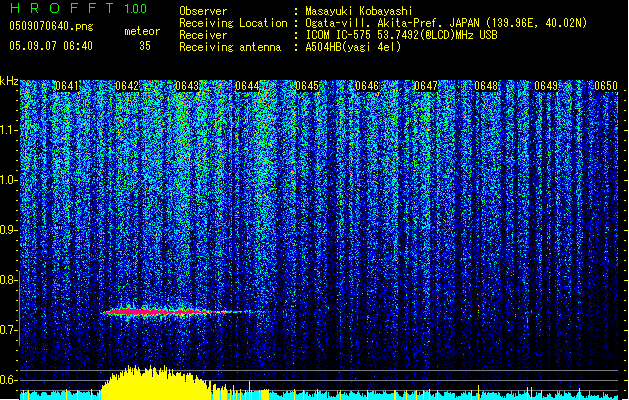
Task: Click the 0650 time marker
Action: tap(606, 86)
